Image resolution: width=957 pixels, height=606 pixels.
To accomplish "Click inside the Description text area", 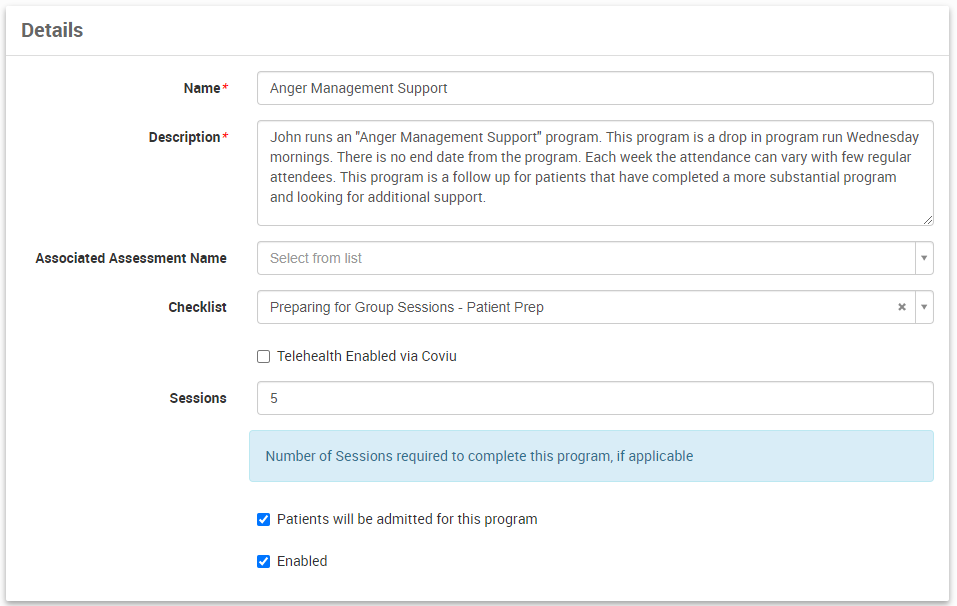I will coord(595,173).
